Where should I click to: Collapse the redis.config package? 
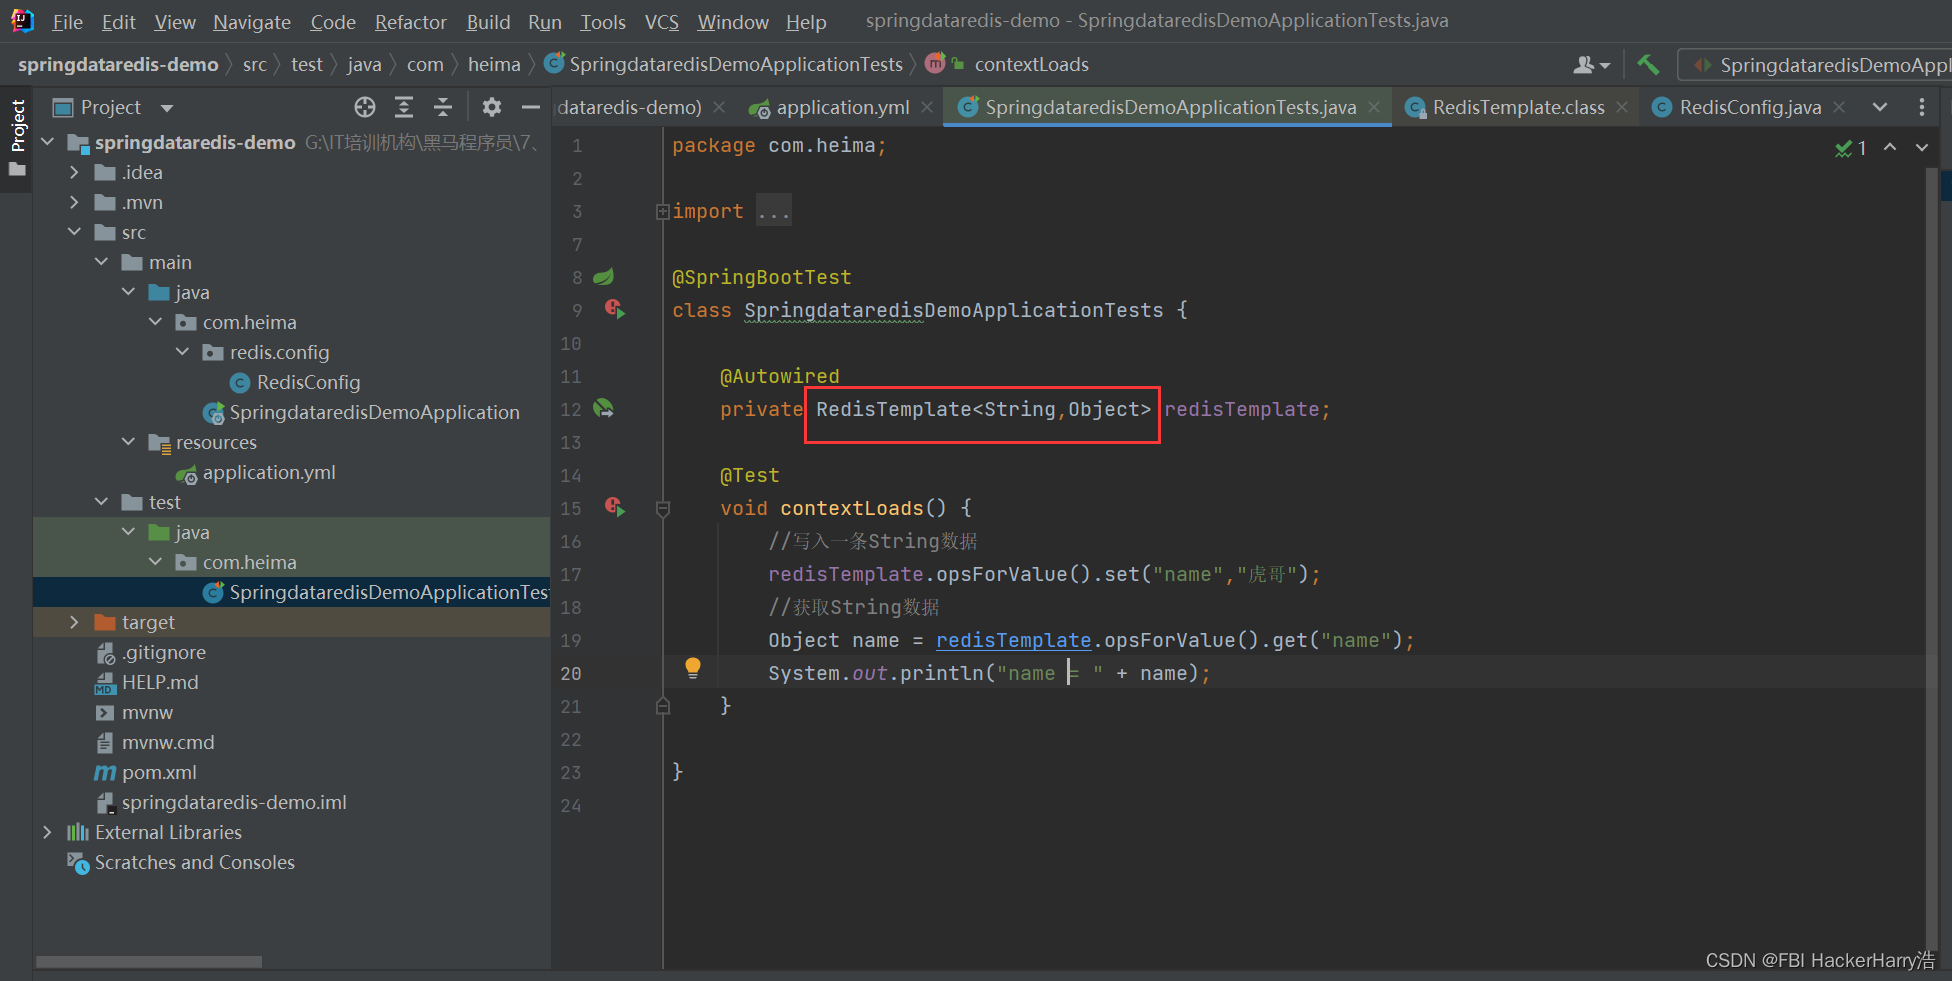[x=182, y=352]
